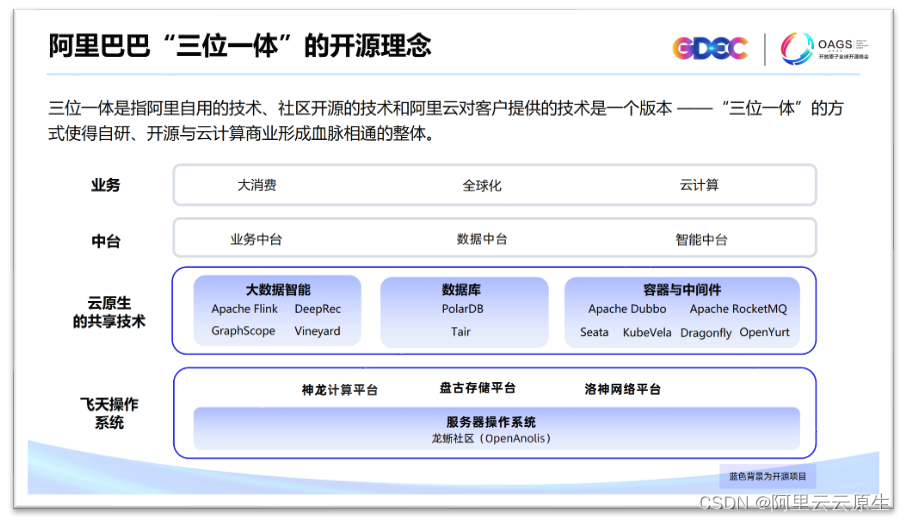Click the GDEC logo
This screenshot has width=906, height=522.
pyautogui.click(x=710, y=48)
